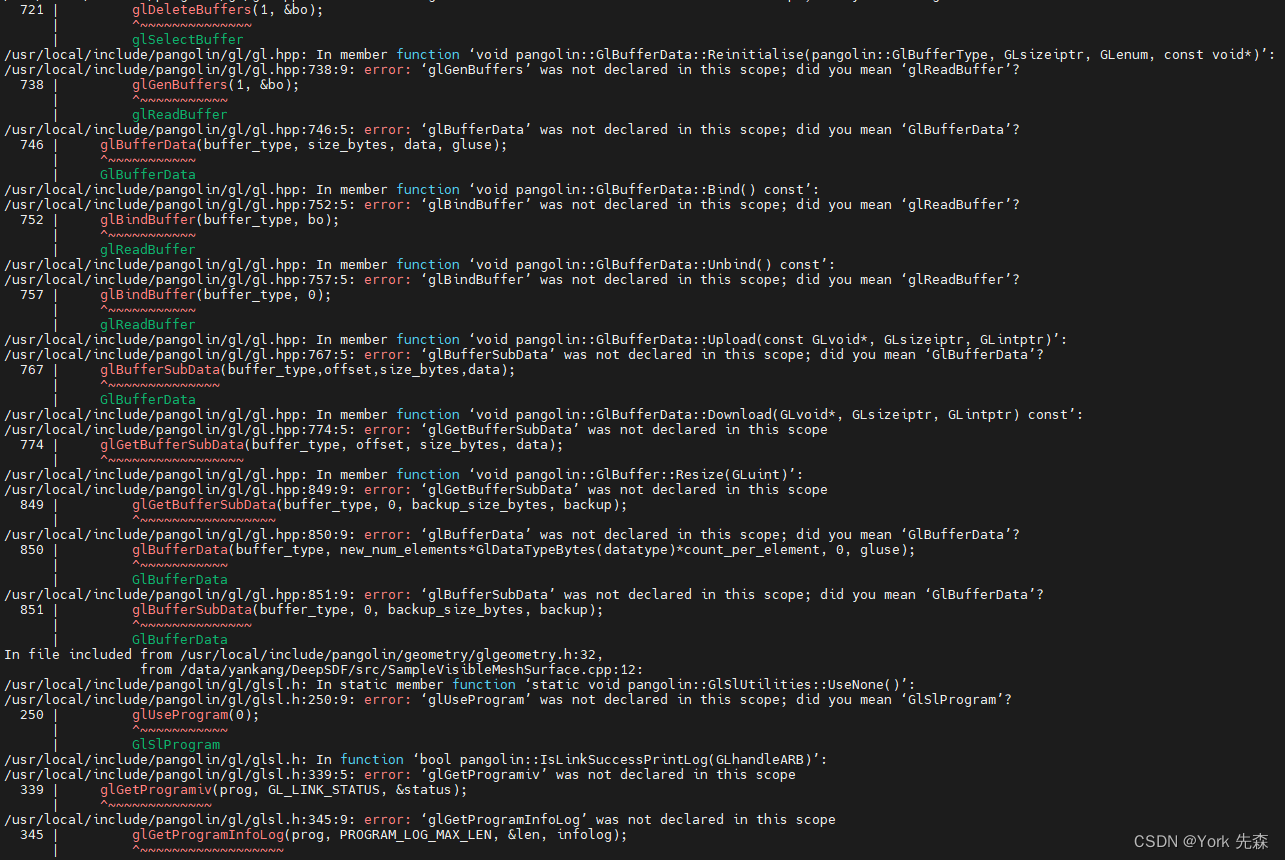1285x860 pixels.
Task: Click the gl.hpp:752:5 glBindBuffer error line
Action: coord(512,204)
